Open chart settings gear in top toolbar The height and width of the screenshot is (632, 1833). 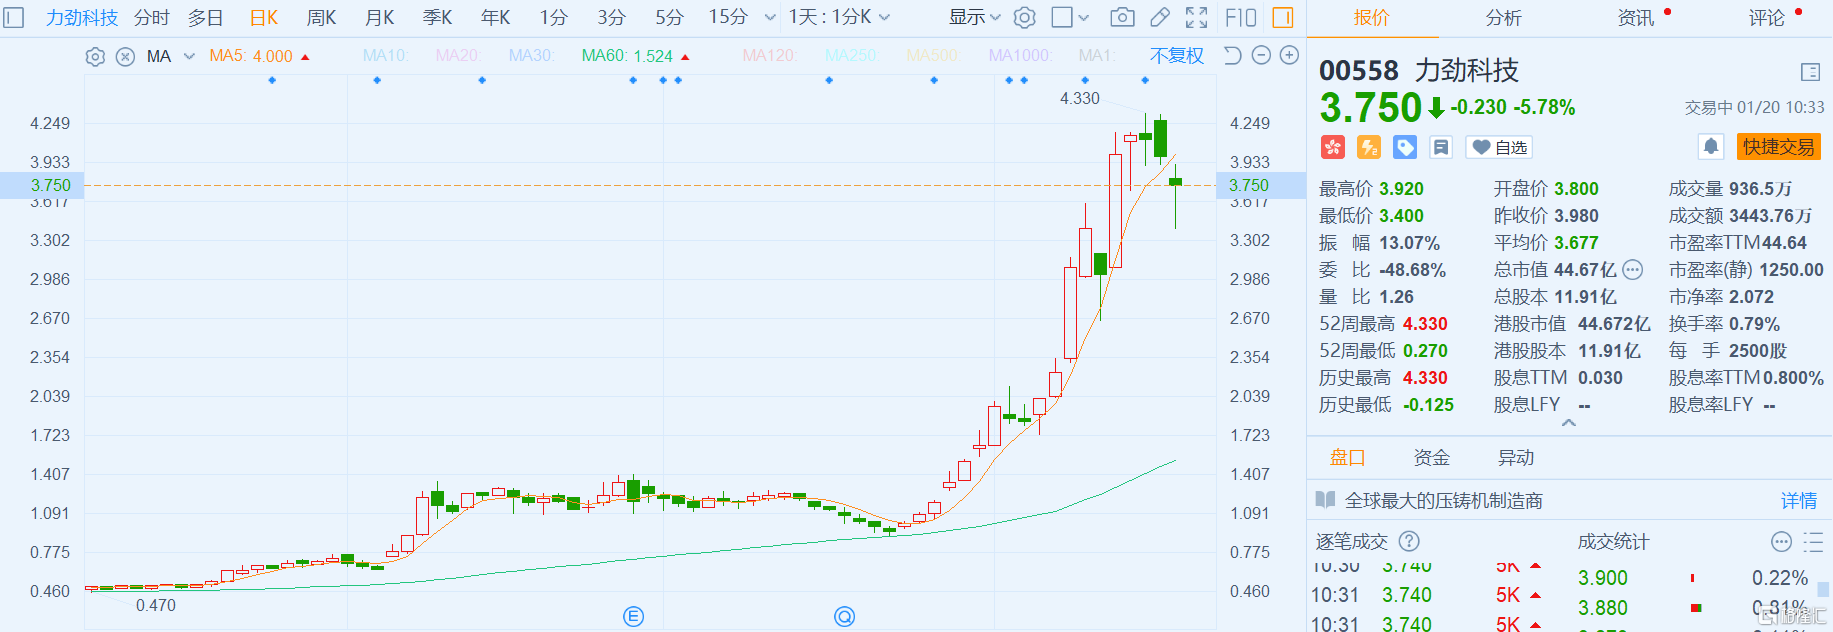tap(1024, 17)
